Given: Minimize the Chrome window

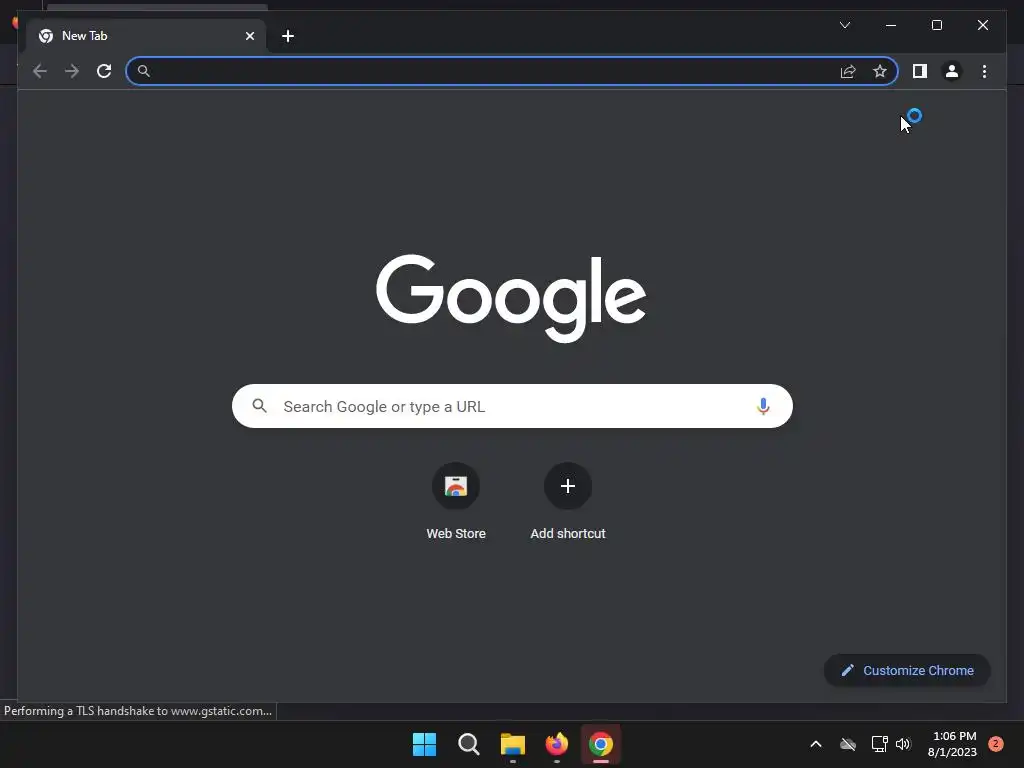Looking at the screenshot, I should (891, 25).
